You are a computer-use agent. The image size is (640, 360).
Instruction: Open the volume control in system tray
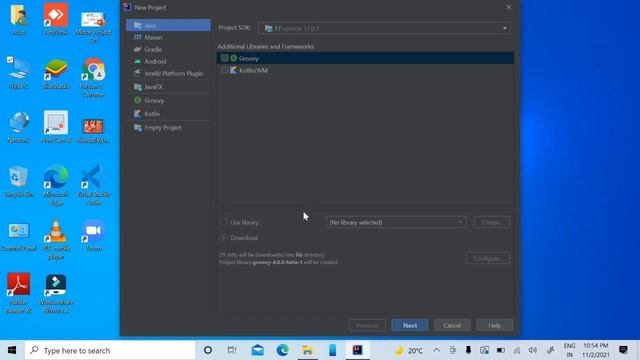(533, 350)
